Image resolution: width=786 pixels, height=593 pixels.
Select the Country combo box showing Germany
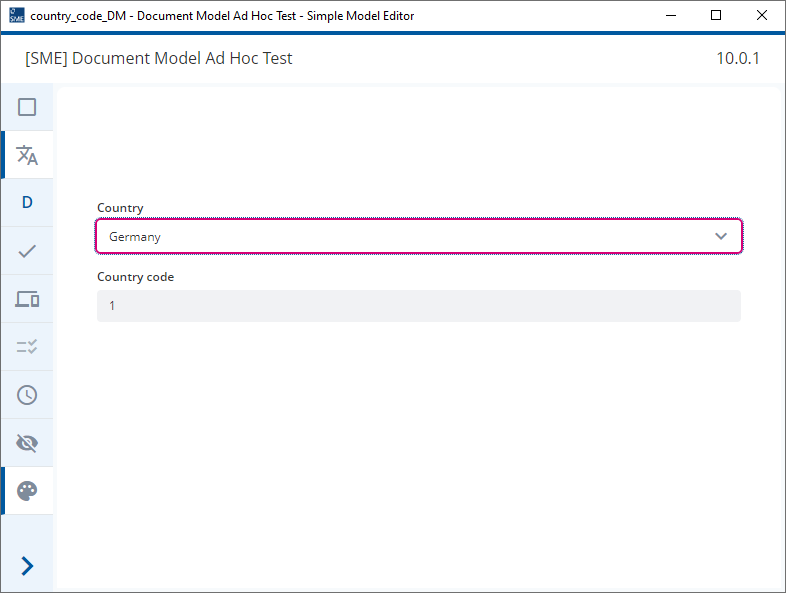tap(419, 236)
